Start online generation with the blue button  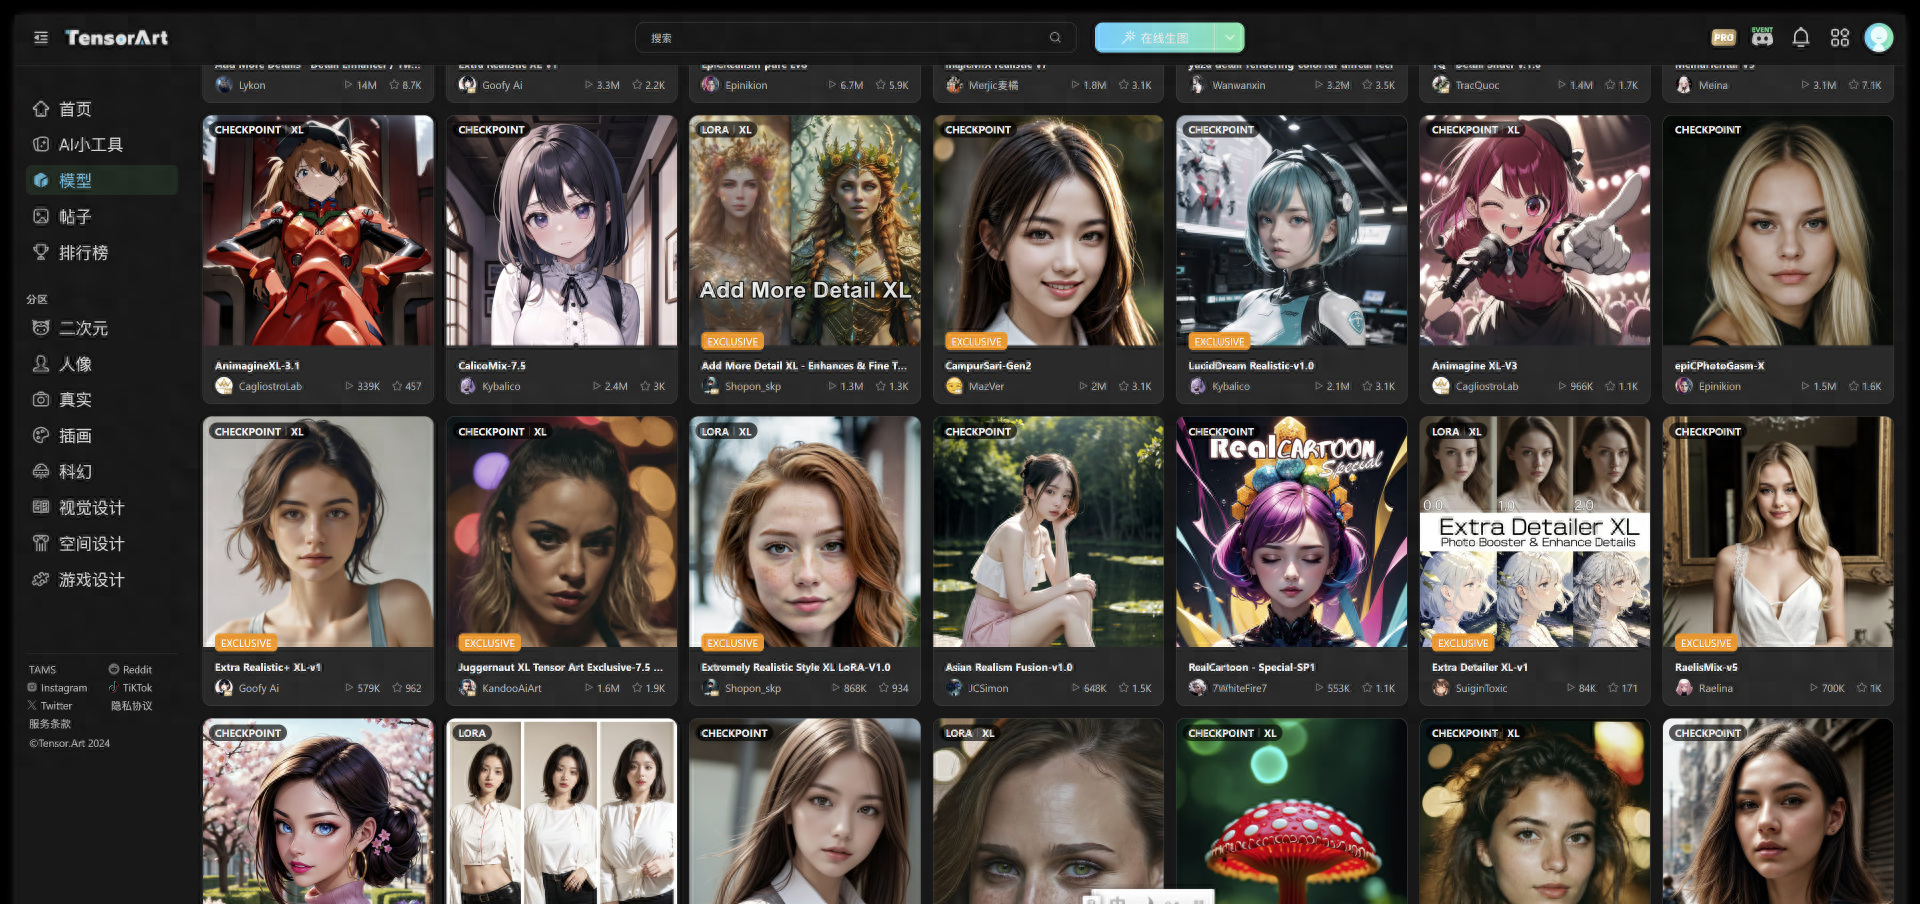point(1155,38)
